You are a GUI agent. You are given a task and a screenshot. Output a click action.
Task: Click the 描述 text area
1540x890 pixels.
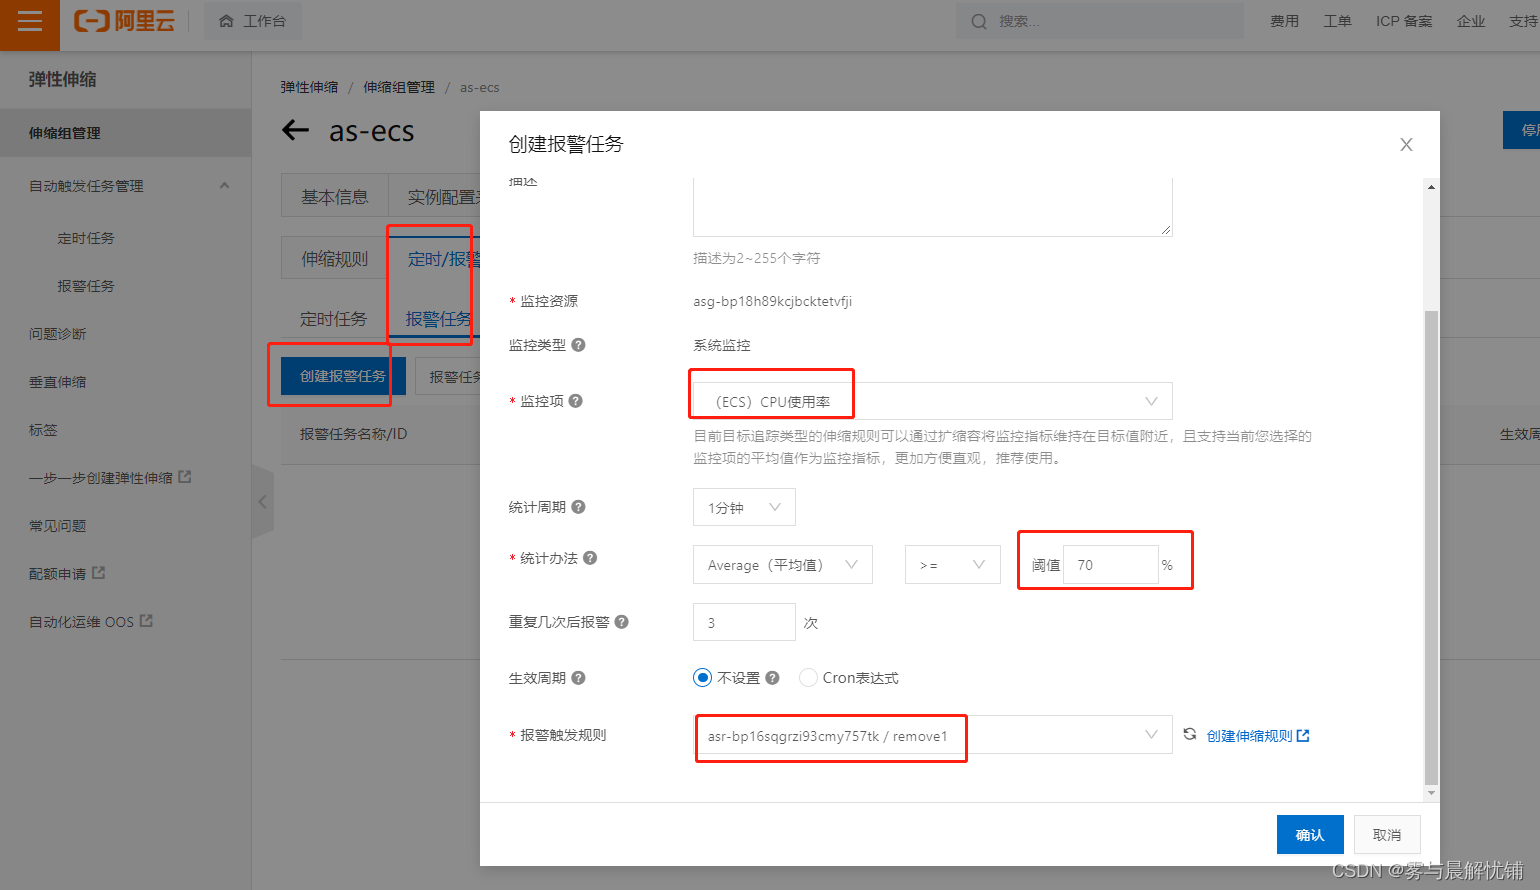[x=932, y=207]
